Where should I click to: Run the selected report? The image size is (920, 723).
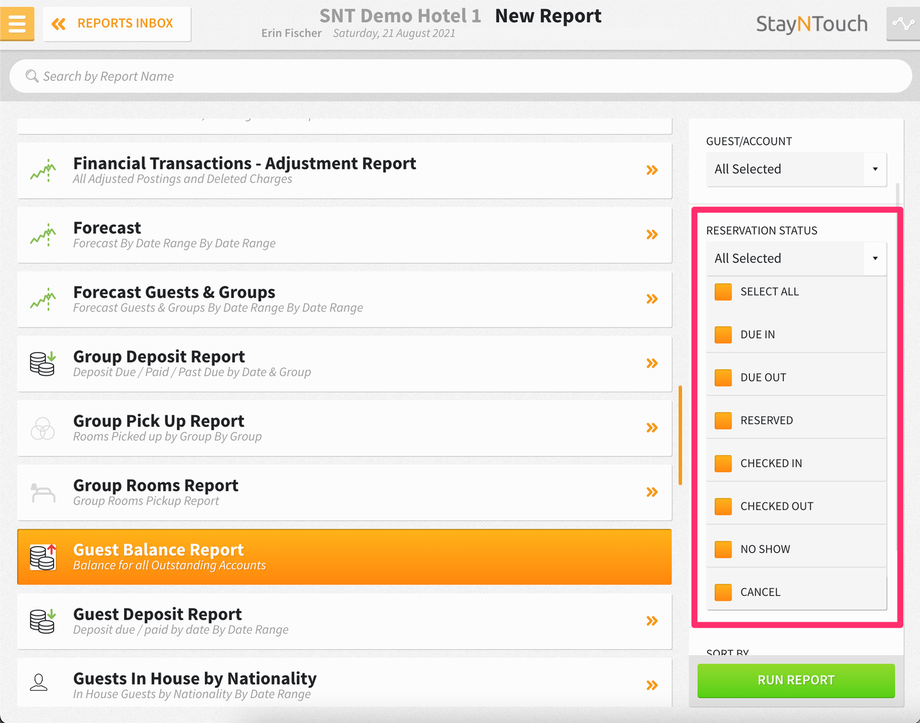pyautogui.click(x=796, y=680)
